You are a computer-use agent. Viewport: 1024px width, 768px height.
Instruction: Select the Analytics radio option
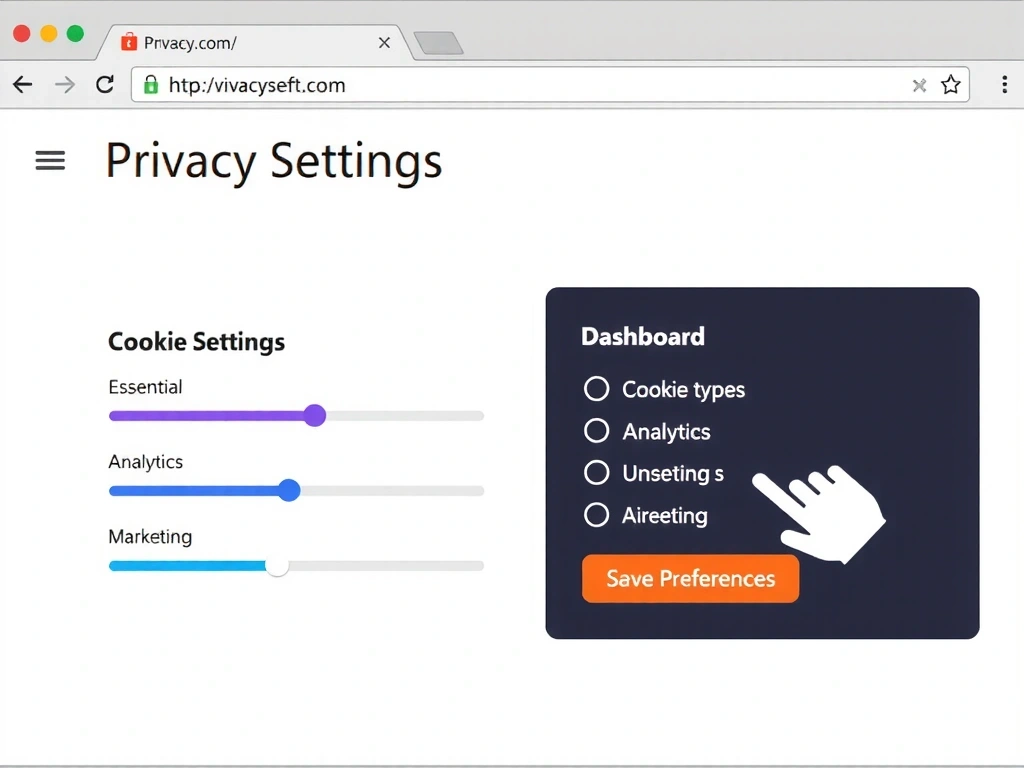point(596,431)
